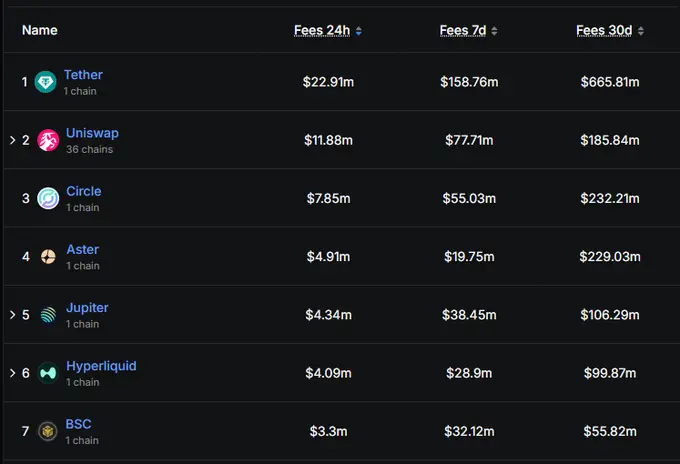Screen dimensions: 680x464
Task: Open the Hyperliquid protocol link
Action: [x=101, y=365]
